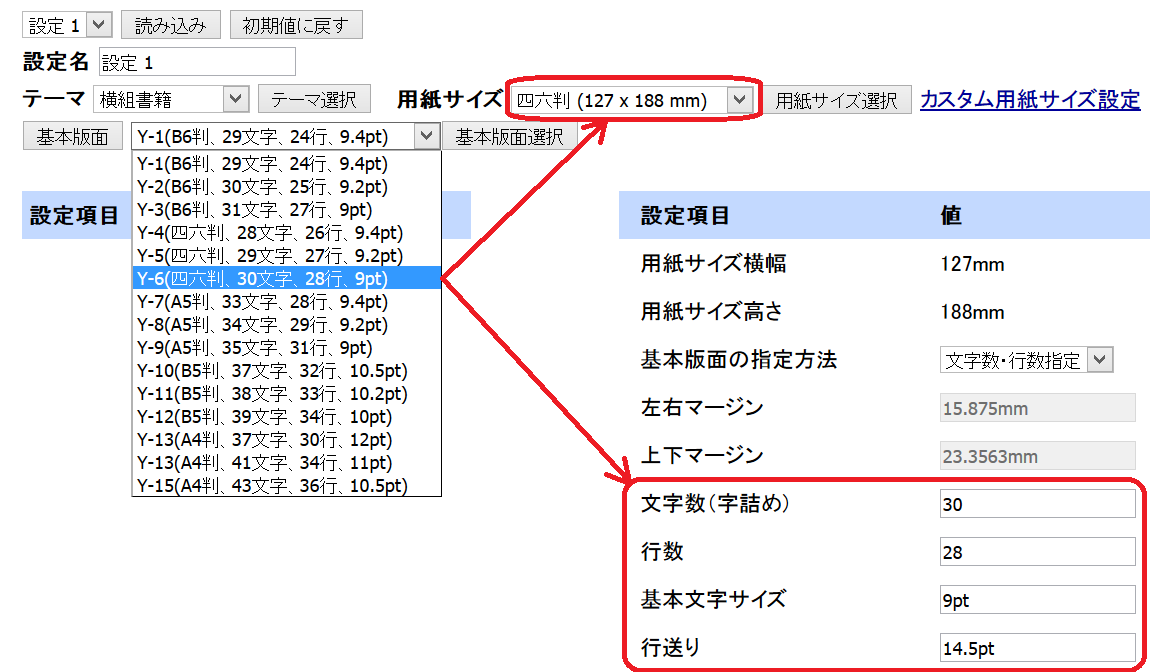Click the 初期値に戻す button
The image size is (1150, 672).
point(296,25)
